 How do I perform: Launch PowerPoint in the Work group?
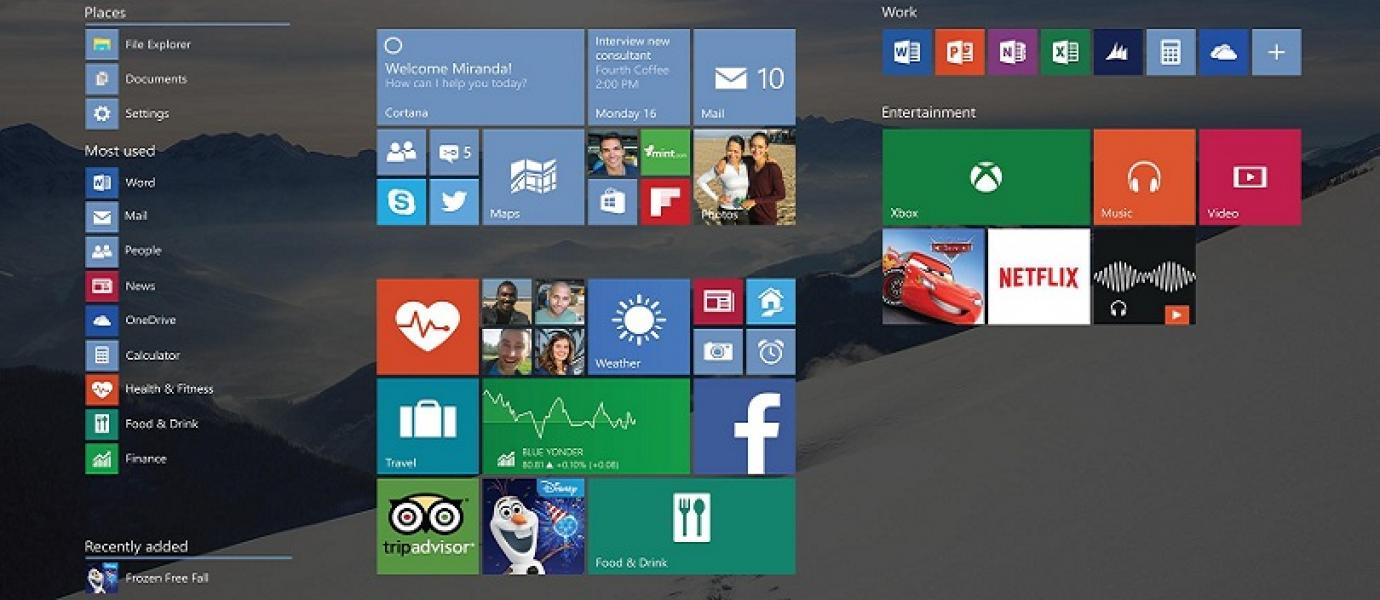pyautogui.click(x=960, y=52)
